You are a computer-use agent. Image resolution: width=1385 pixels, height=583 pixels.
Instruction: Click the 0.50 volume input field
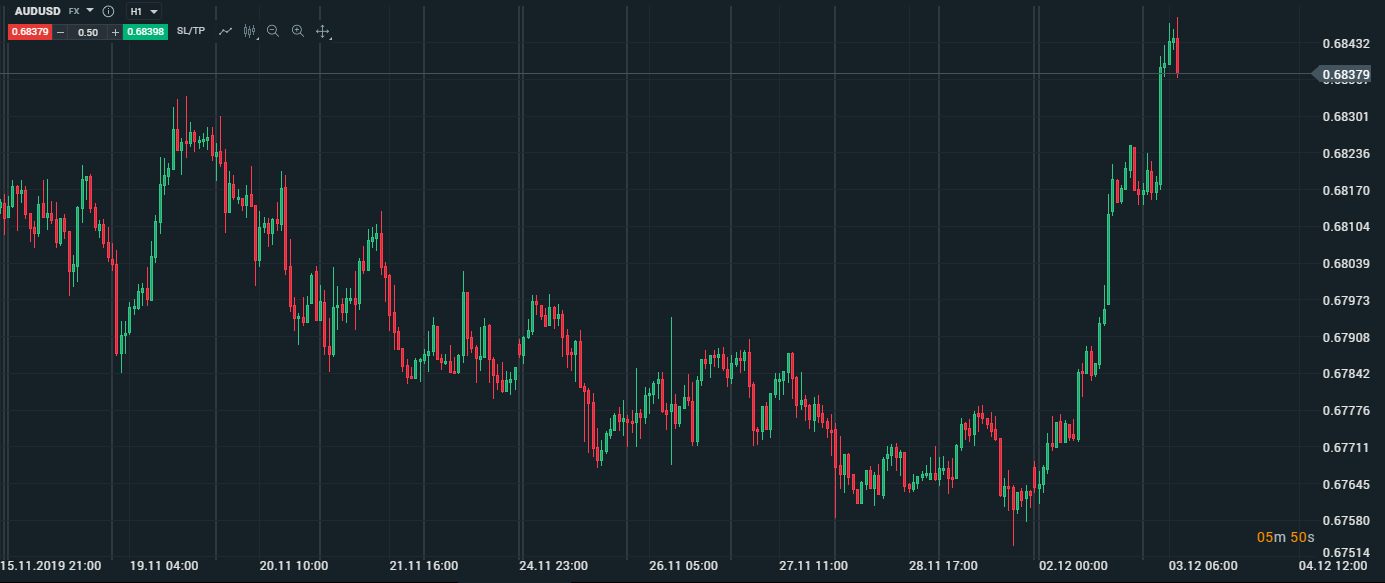coord(88,32)
